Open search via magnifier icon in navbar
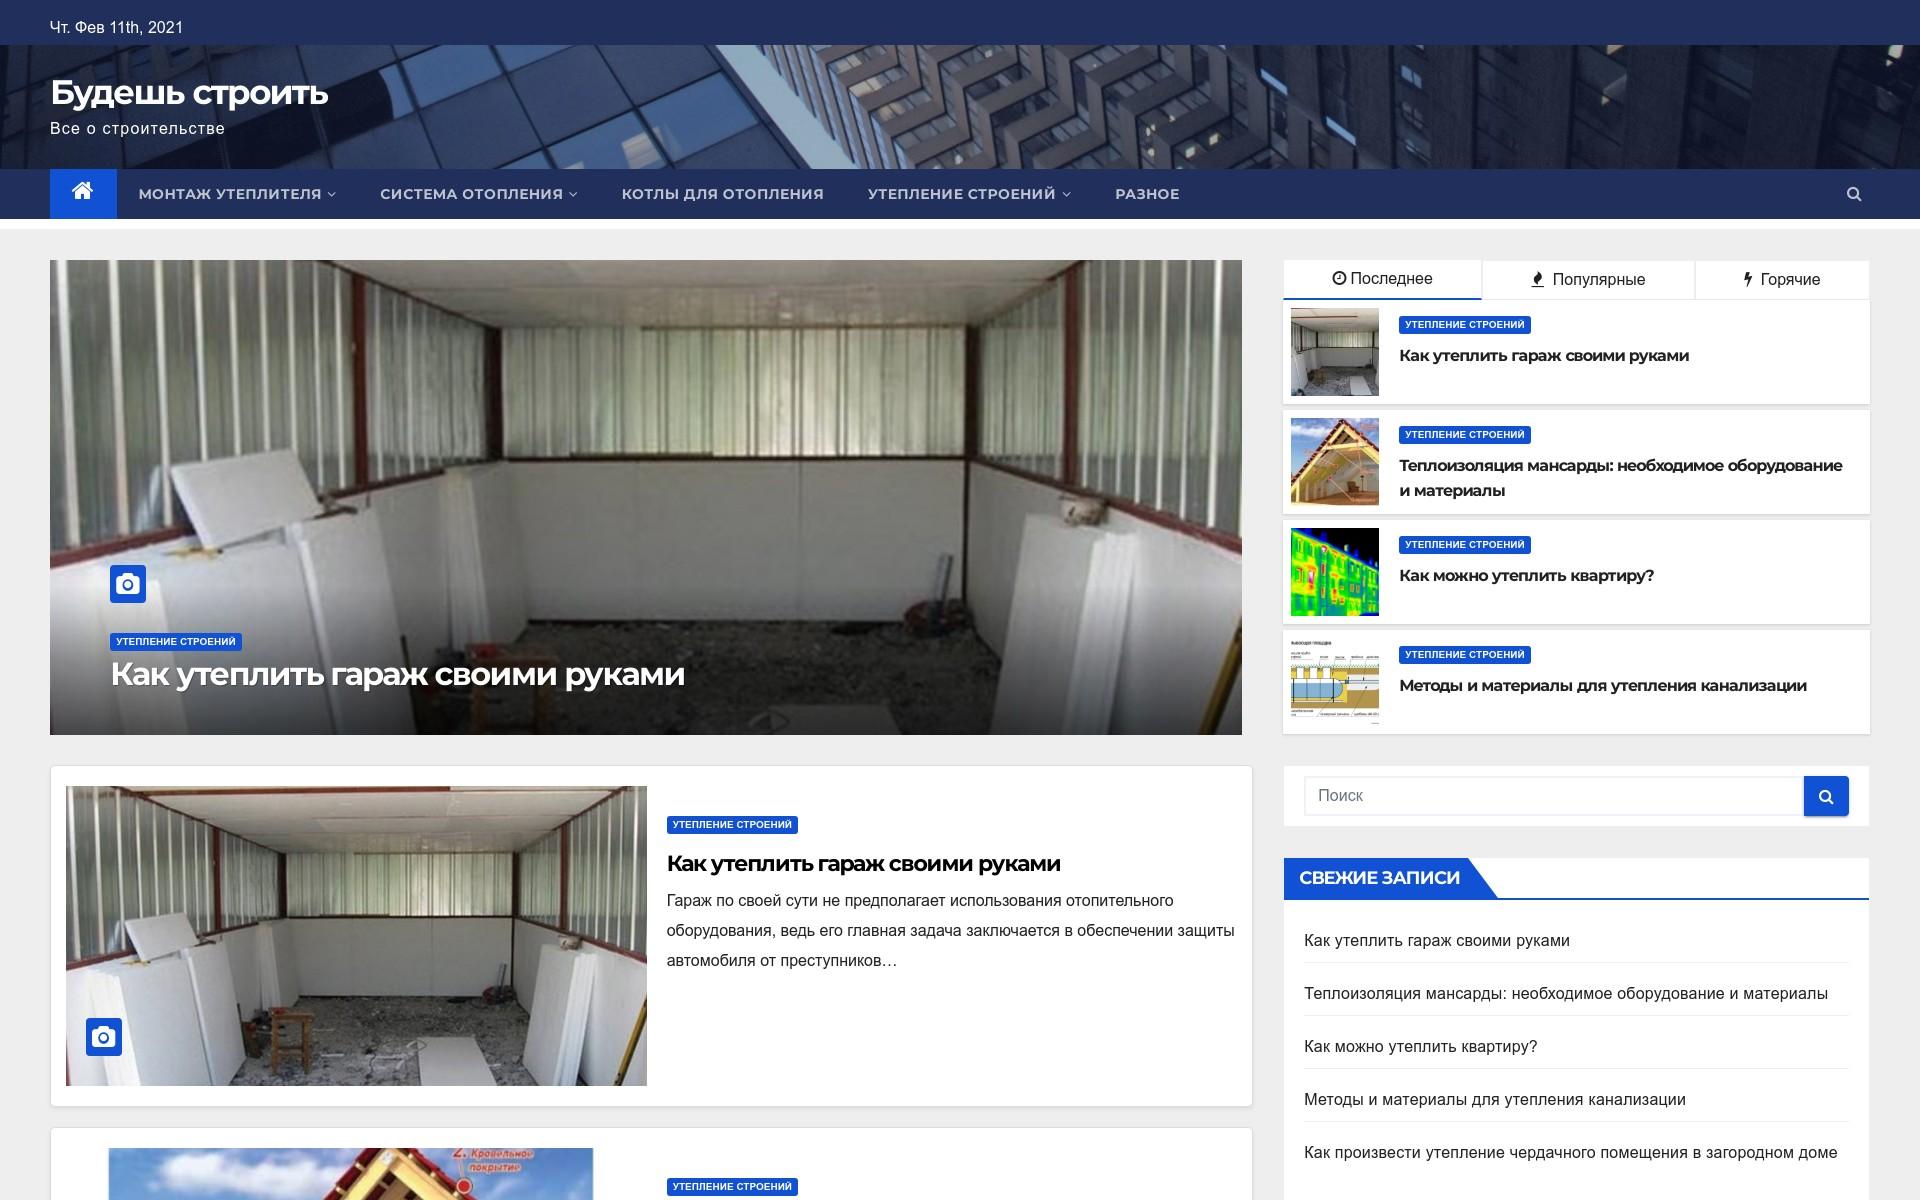The height and width of the screenshot is (1200, 1920). pos(1853,194)
